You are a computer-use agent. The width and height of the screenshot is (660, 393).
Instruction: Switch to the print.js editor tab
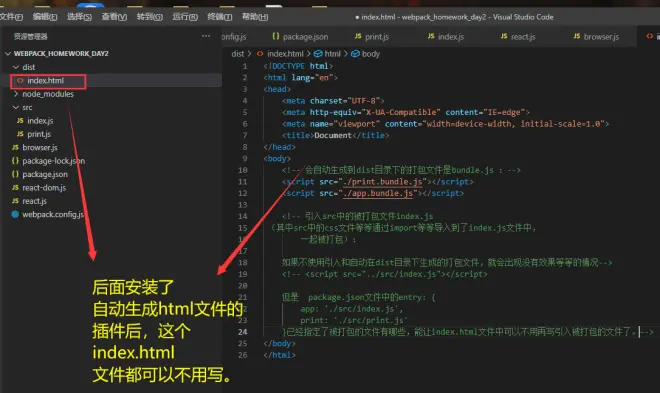pos(372,37)
